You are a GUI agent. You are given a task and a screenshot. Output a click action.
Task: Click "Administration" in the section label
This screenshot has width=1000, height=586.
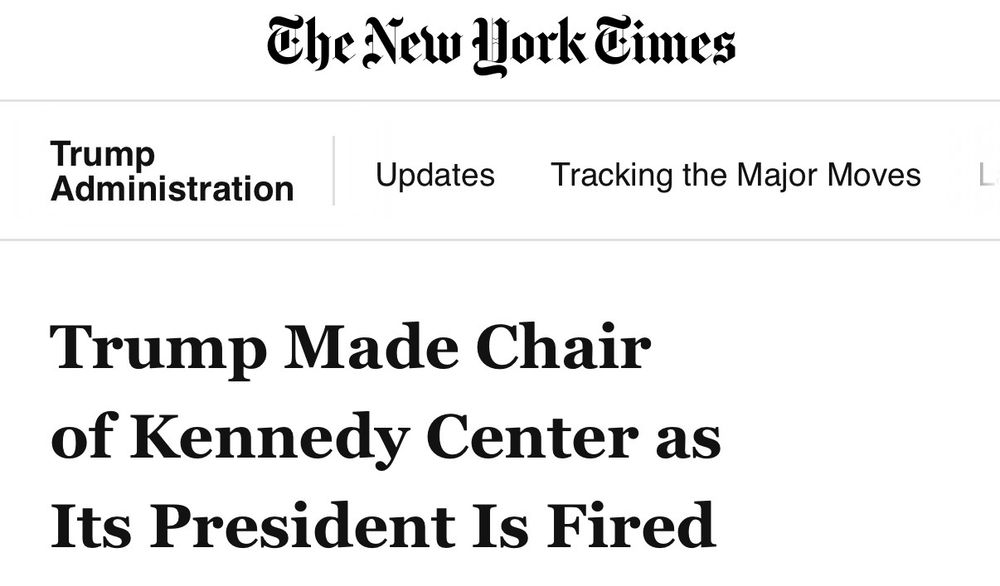[172, 189]
